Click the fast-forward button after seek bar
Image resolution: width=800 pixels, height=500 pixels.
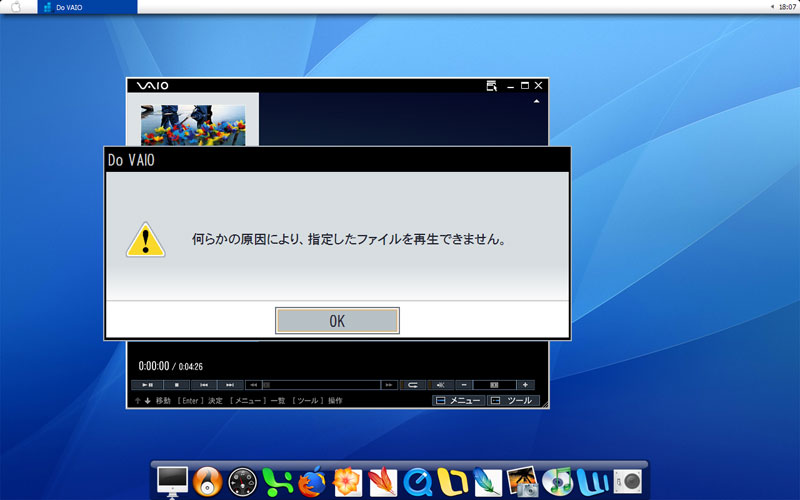pos(389,385)
